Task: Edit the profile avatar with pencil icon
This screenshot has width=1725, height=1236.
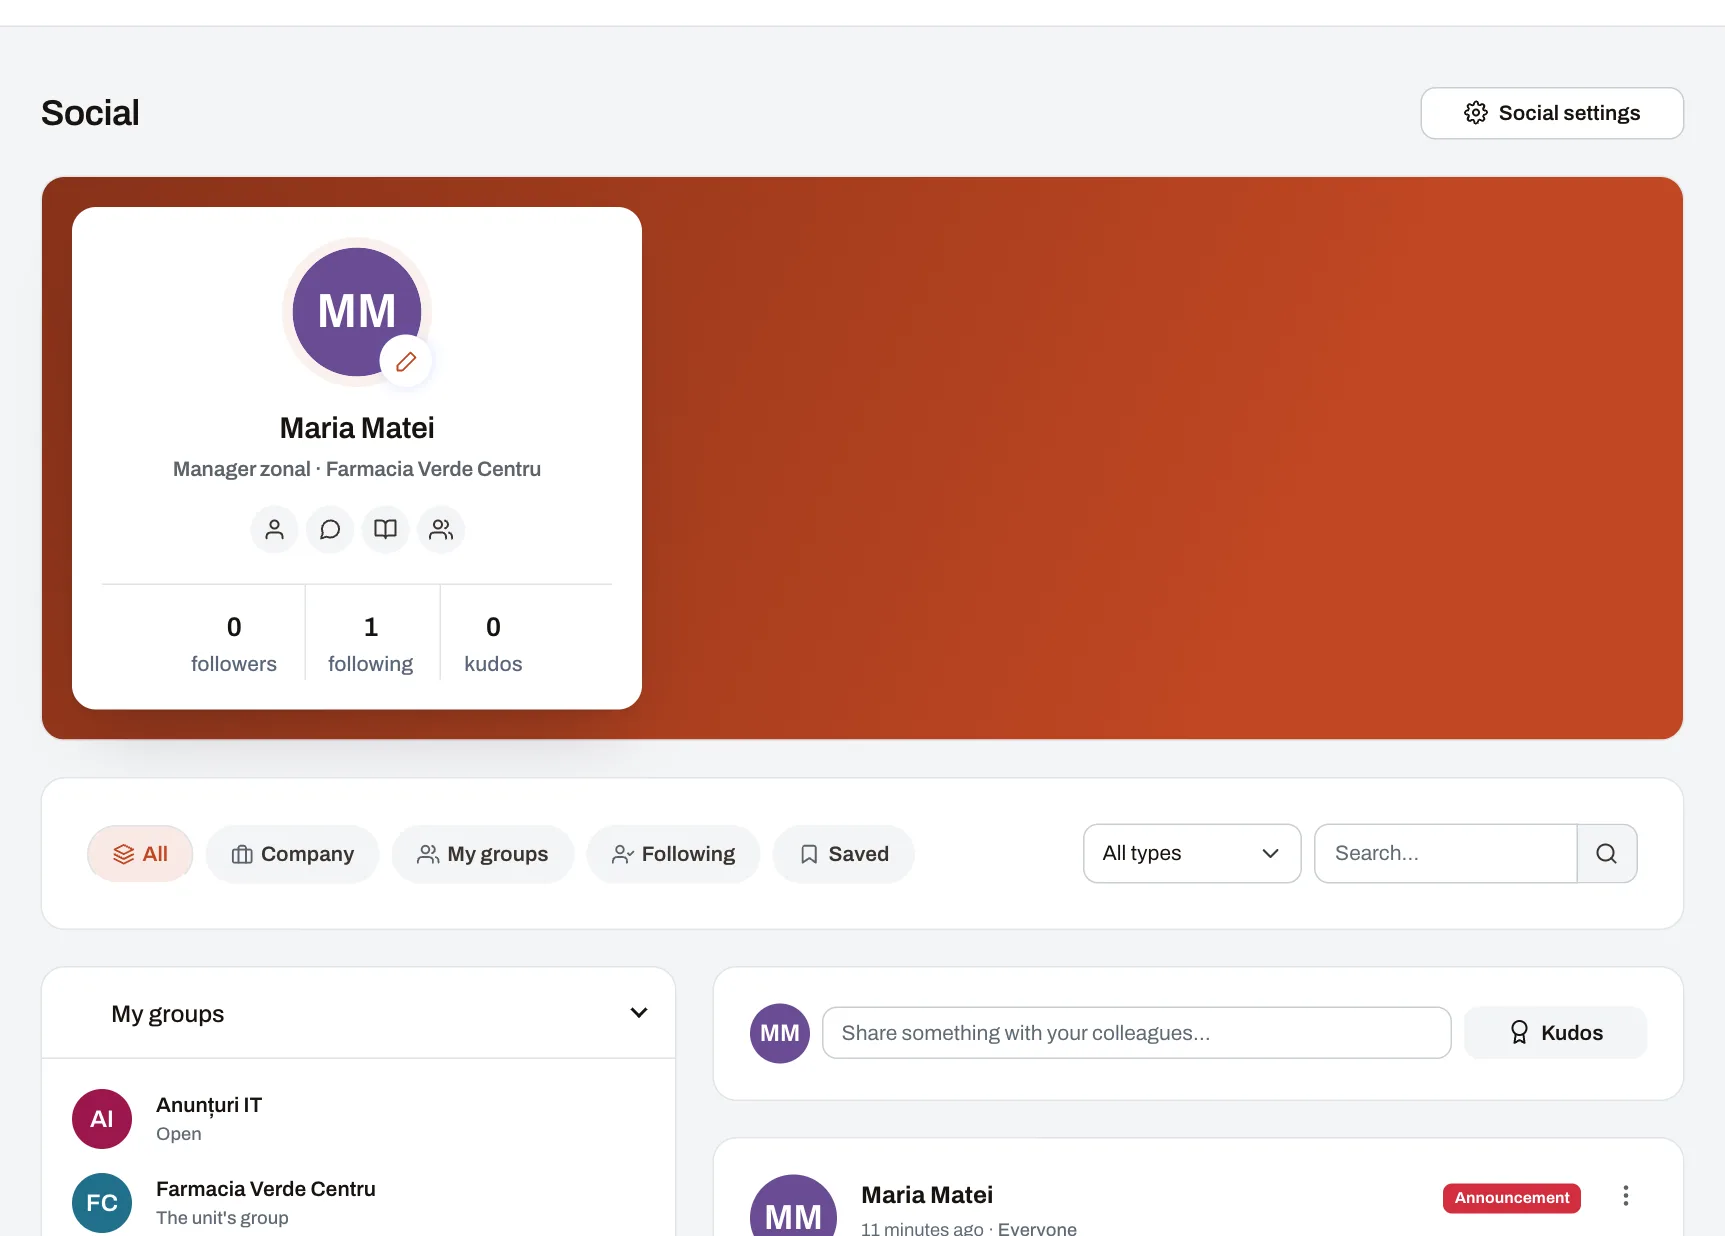Action: point(406,362)
